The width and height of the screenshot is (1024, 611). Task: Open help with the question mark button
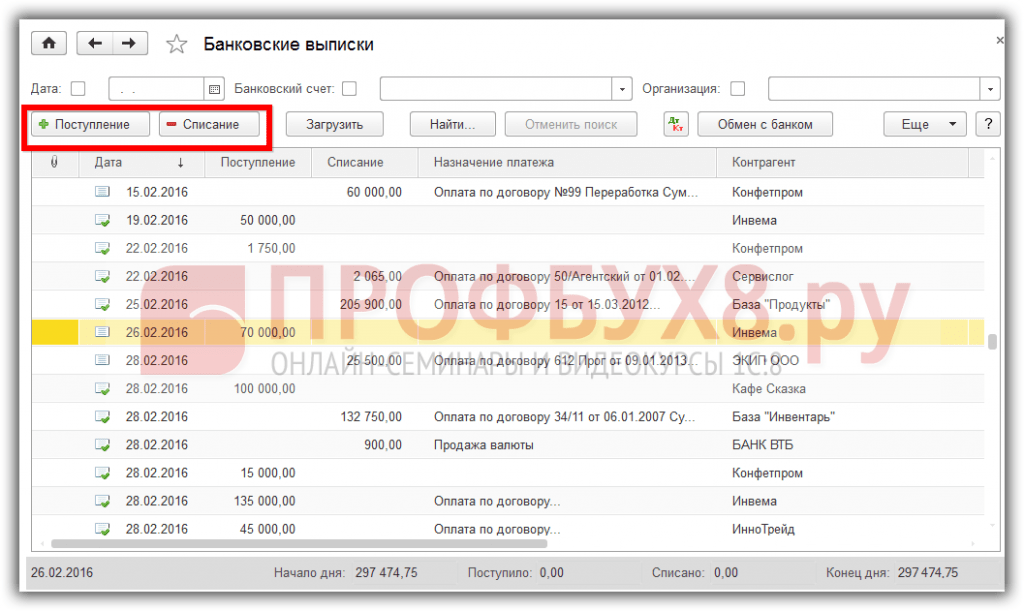pos(988,124)
